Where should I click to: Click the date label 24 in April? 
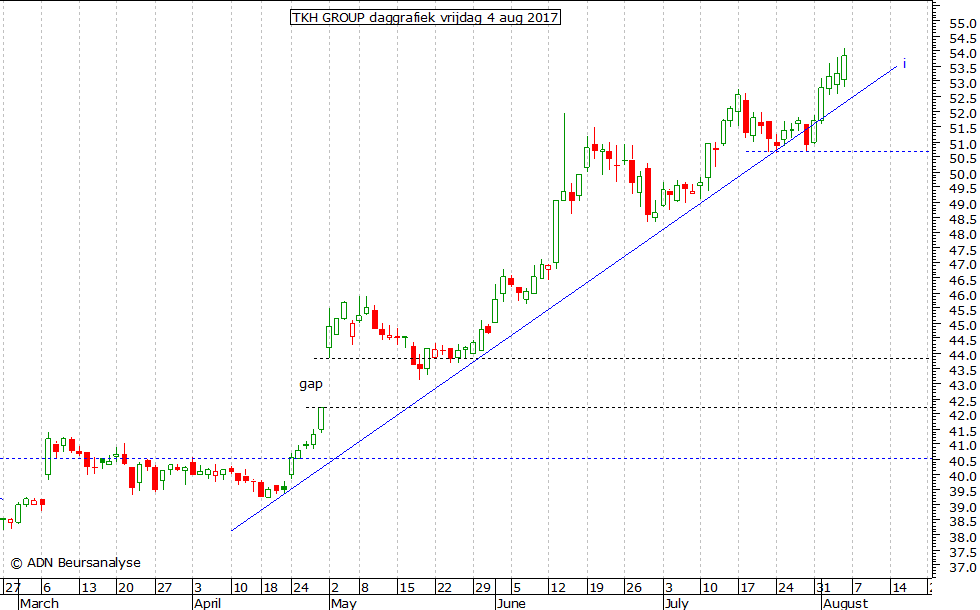301,588
